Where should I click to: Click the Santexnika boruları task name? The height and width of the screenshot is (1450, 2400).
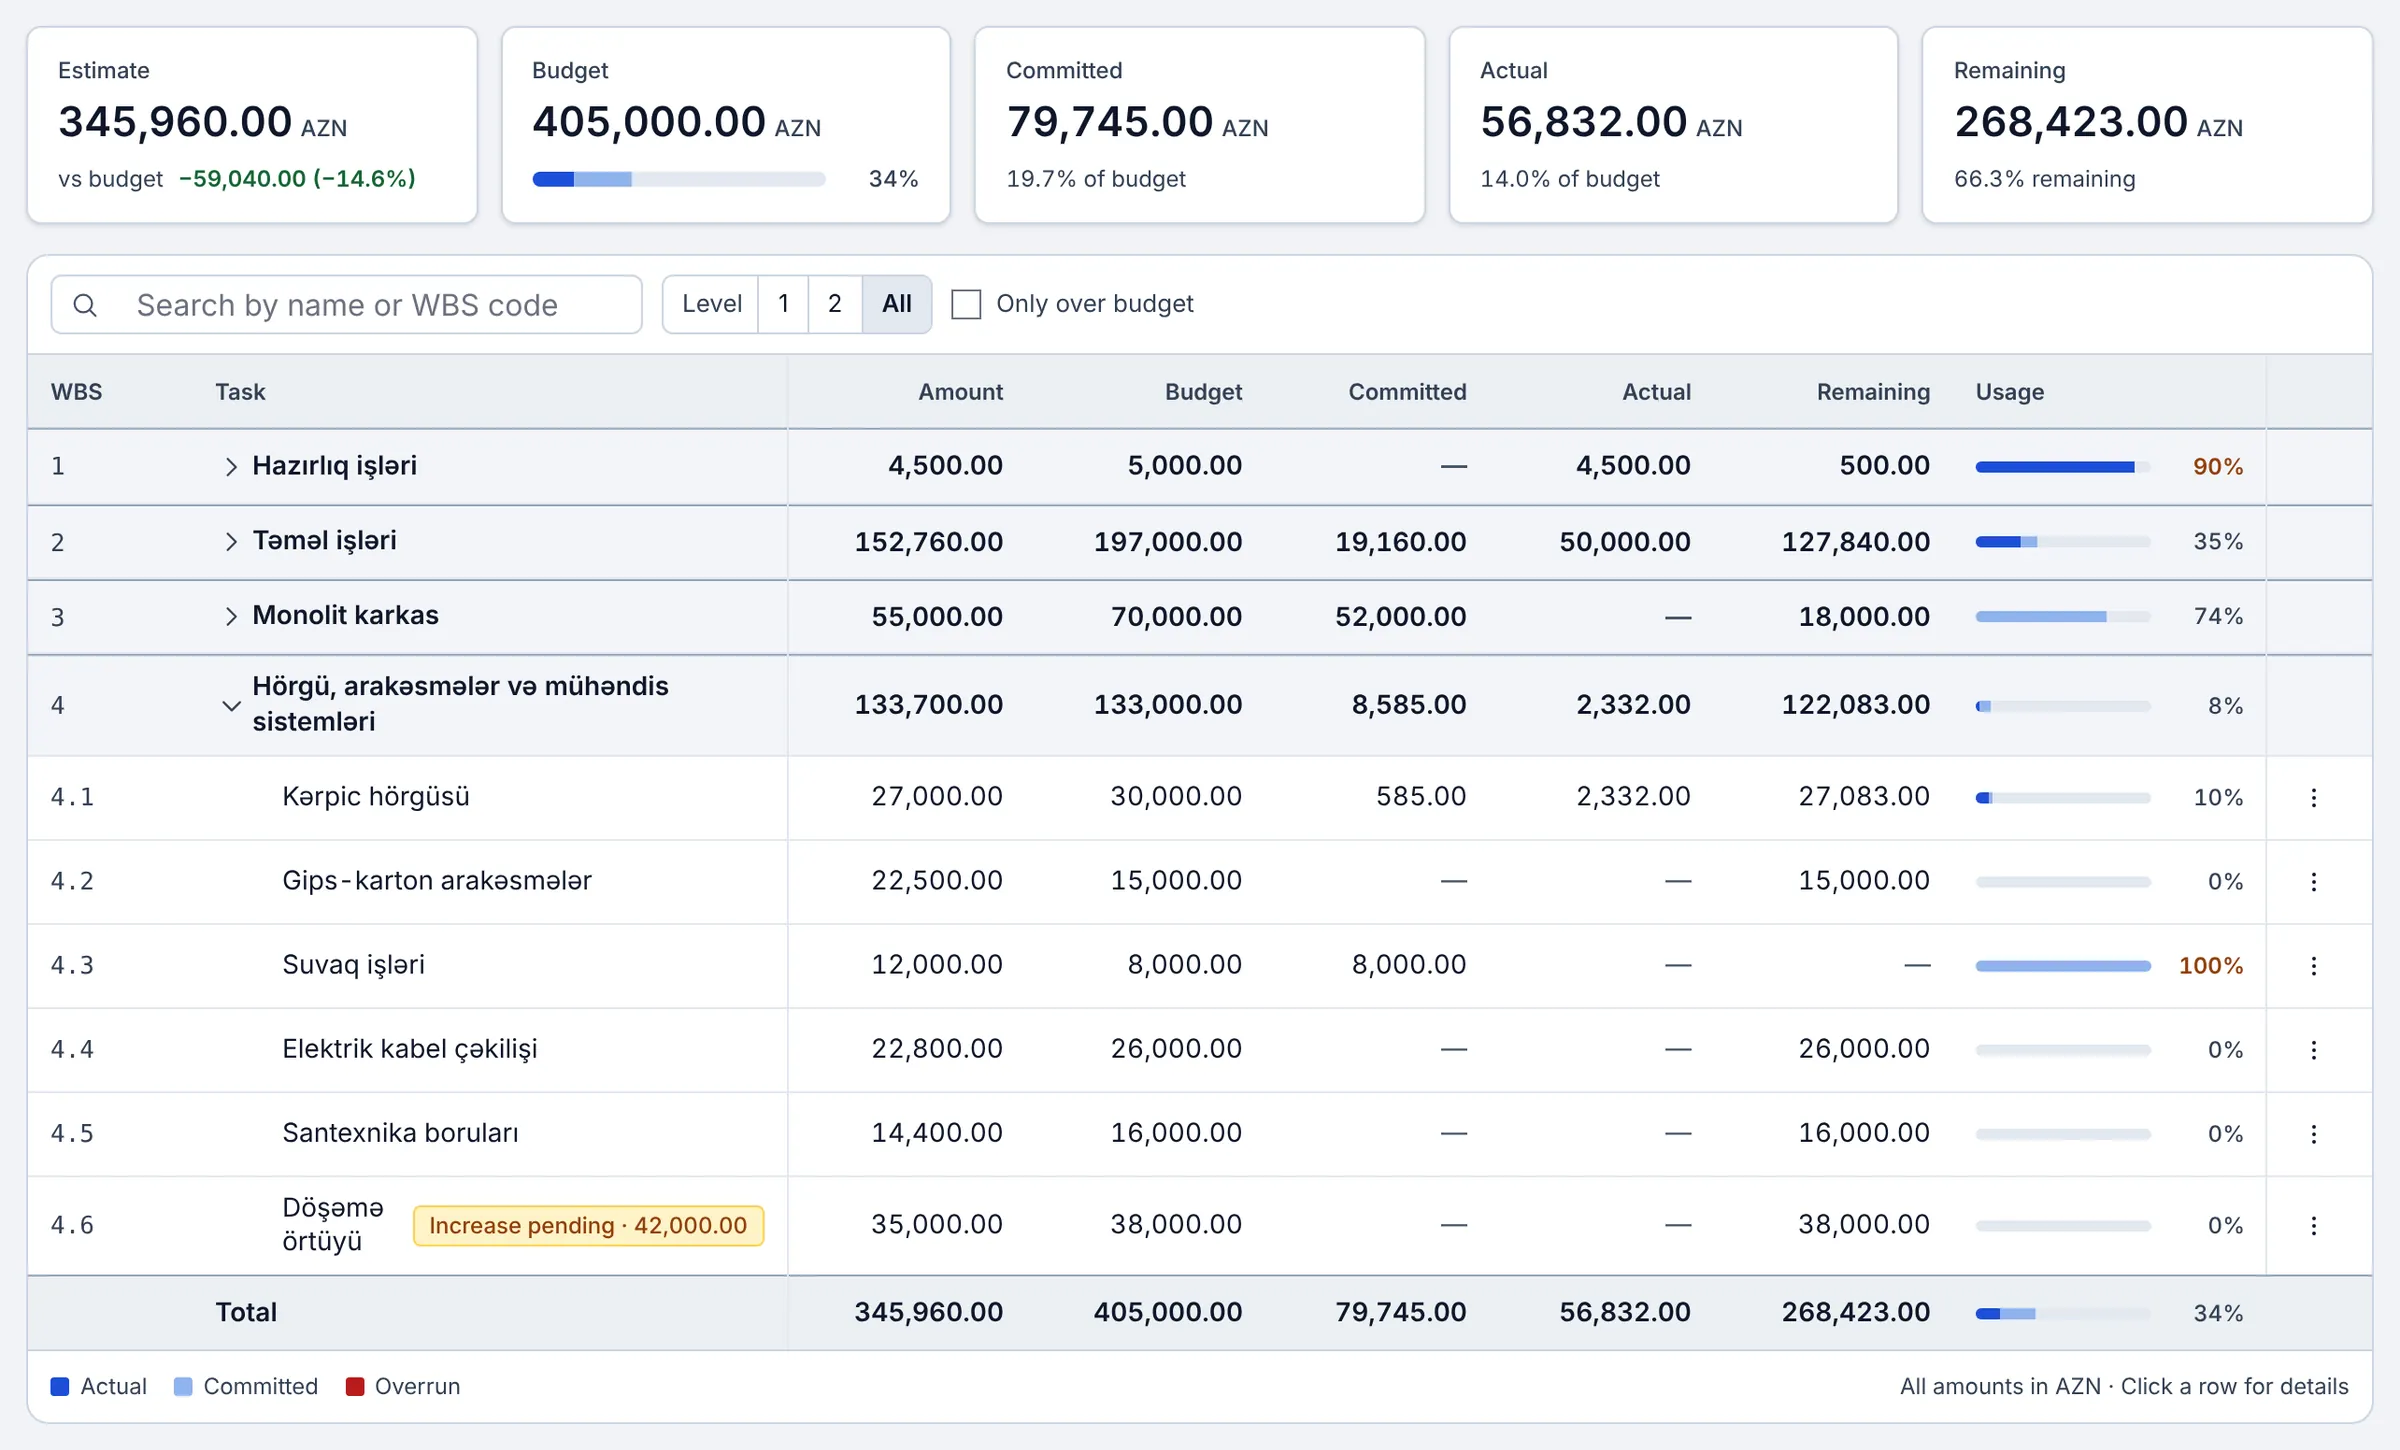click(x=400, y=1133)
